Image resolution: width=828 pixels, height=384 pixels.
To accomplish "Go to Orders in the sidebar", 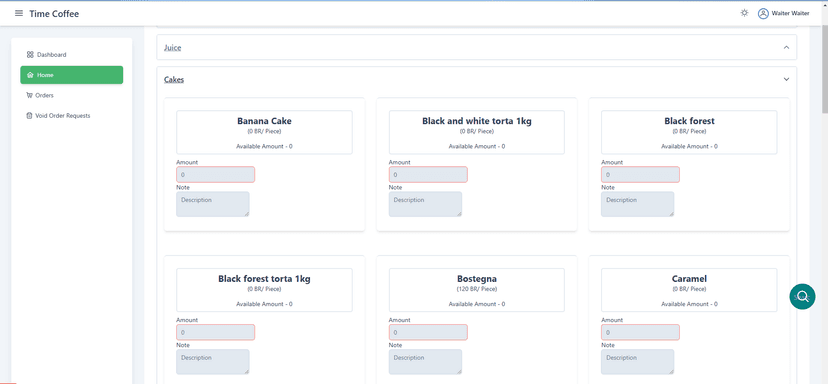I will pos(72,96).
